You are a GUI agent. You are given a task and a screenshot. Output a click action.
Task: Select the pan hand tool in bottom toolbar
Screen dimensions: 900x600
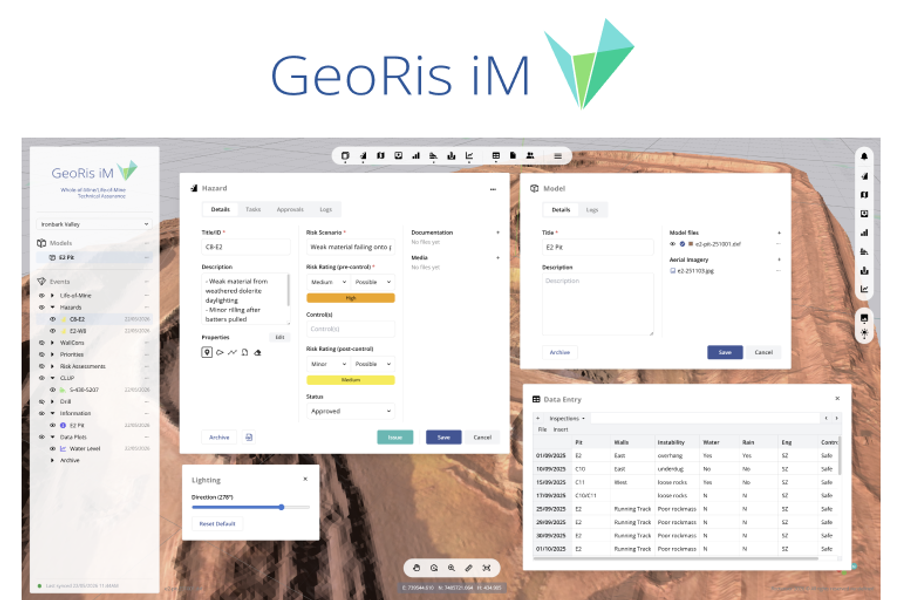[417, 568]
